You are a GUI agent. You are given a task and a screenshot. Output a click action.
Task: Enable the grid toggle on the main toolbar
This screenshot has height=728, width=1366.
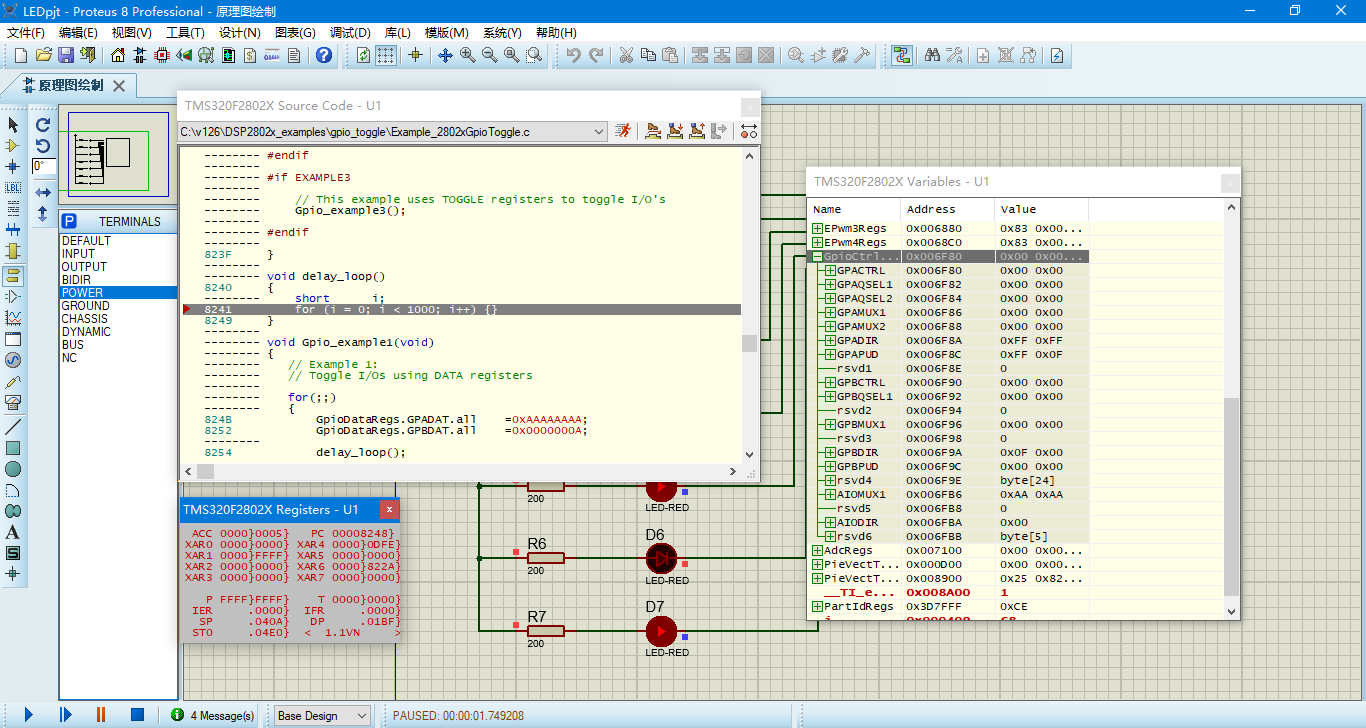click(x=387, y=56)
